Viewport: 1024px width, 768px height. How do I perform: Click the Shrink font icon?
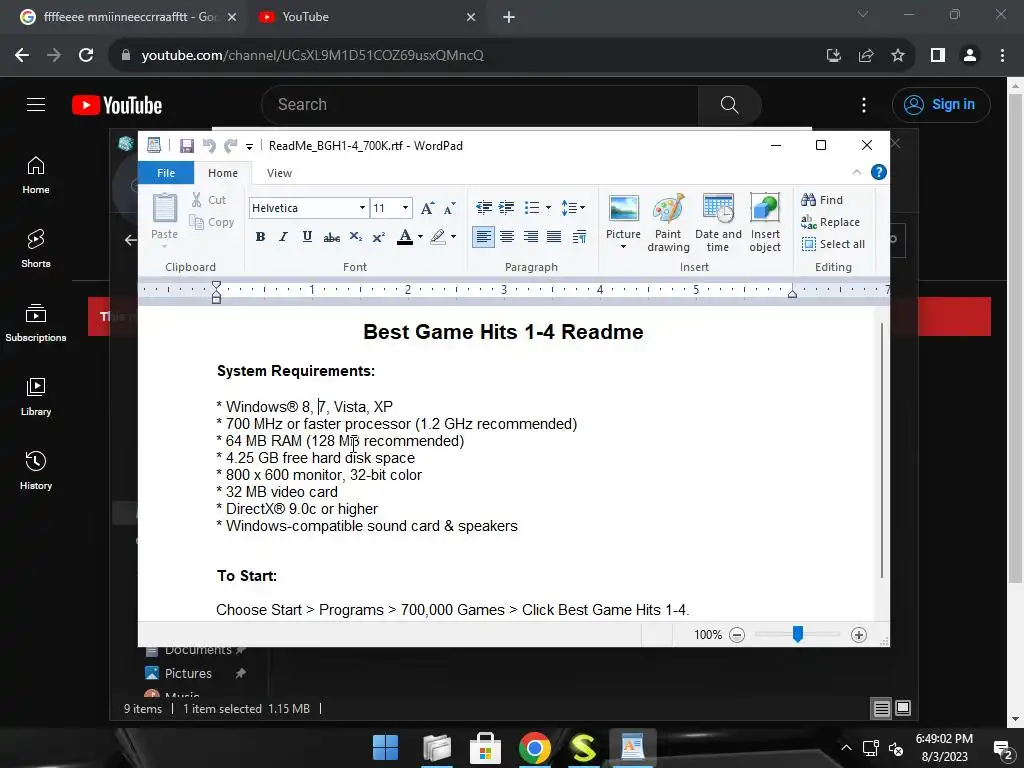pyautogui.click(x=449, y=208)
